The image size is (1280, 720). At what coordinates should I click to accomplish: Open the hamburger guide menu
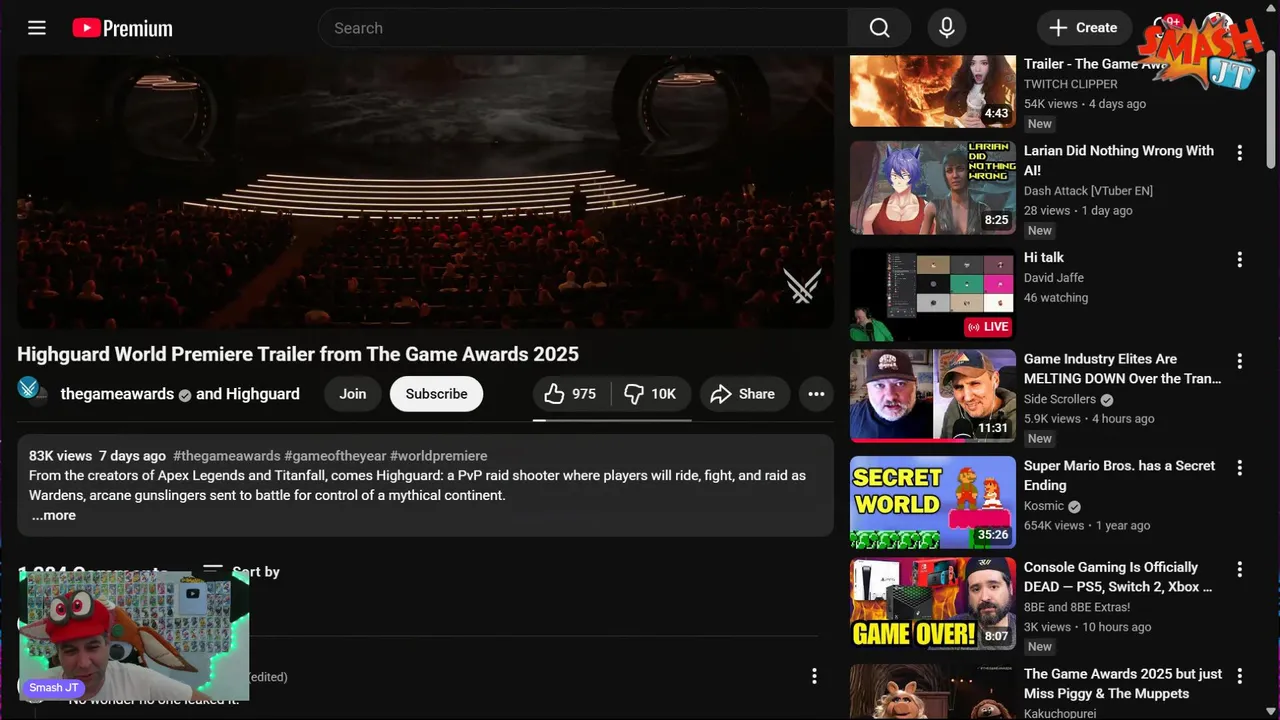pos(37,28)
